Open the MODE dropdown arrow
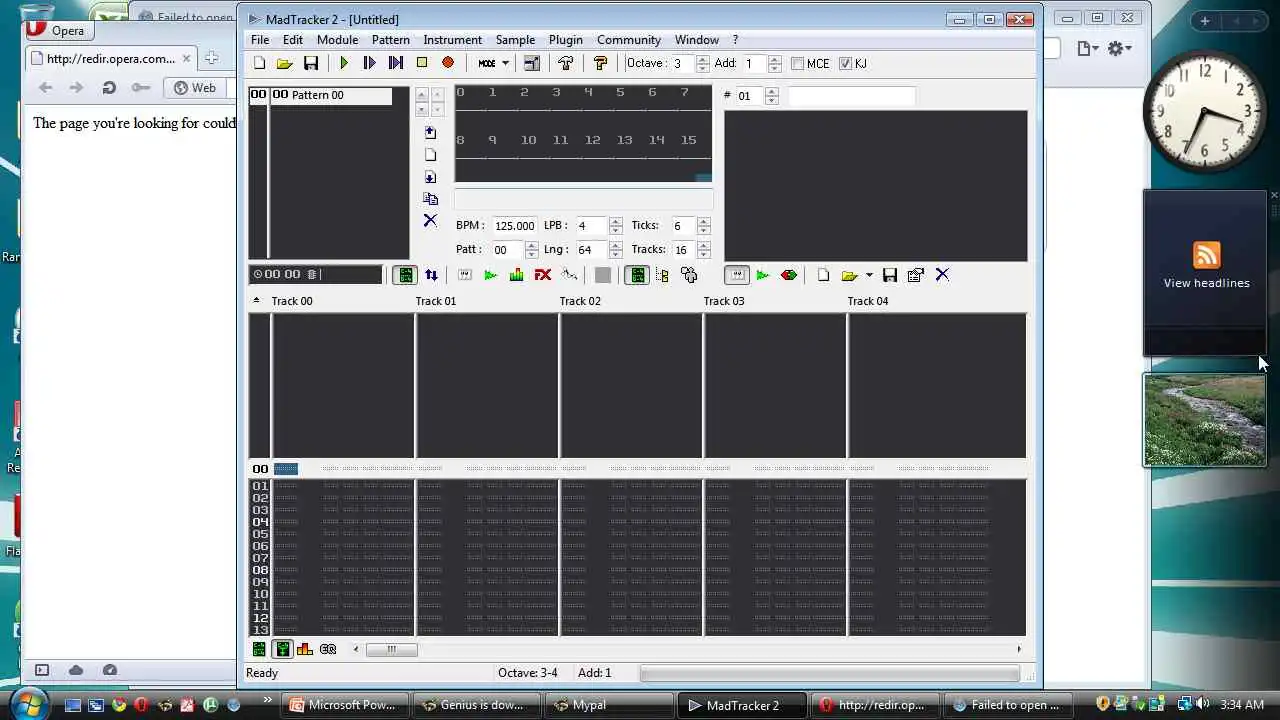This screenshot has width=1280, height=720. [x=505, y=63]
